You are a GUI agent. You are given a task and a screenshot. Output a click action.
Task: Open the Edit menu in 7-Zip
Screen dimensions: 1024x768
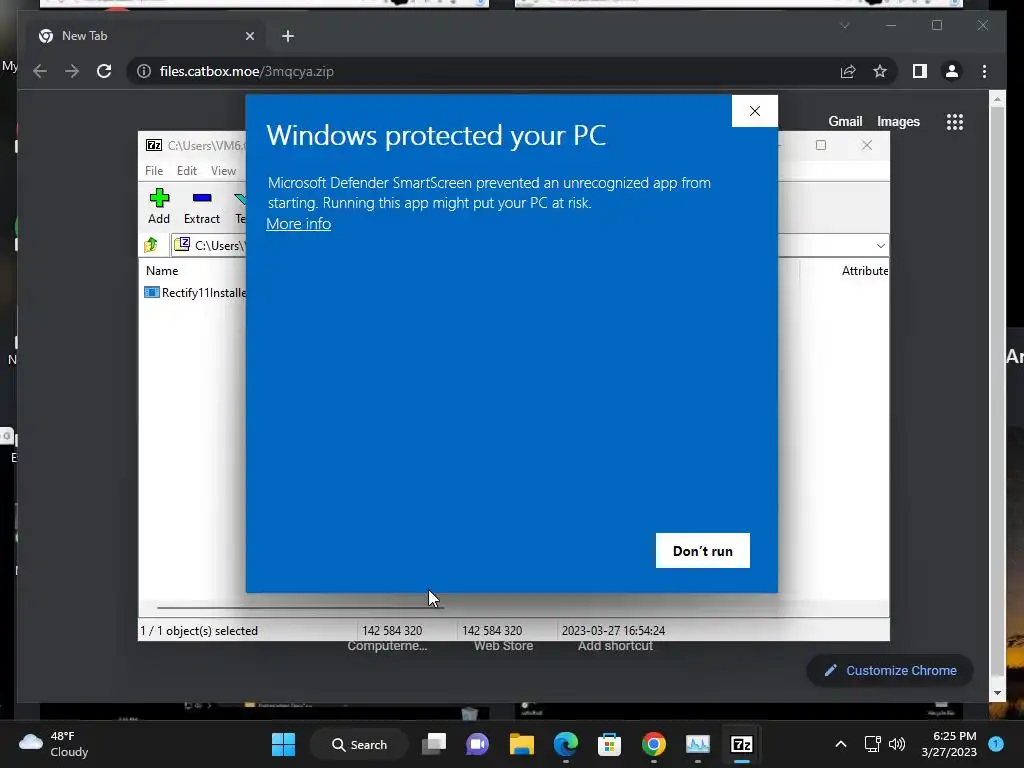tap(187, 170)
